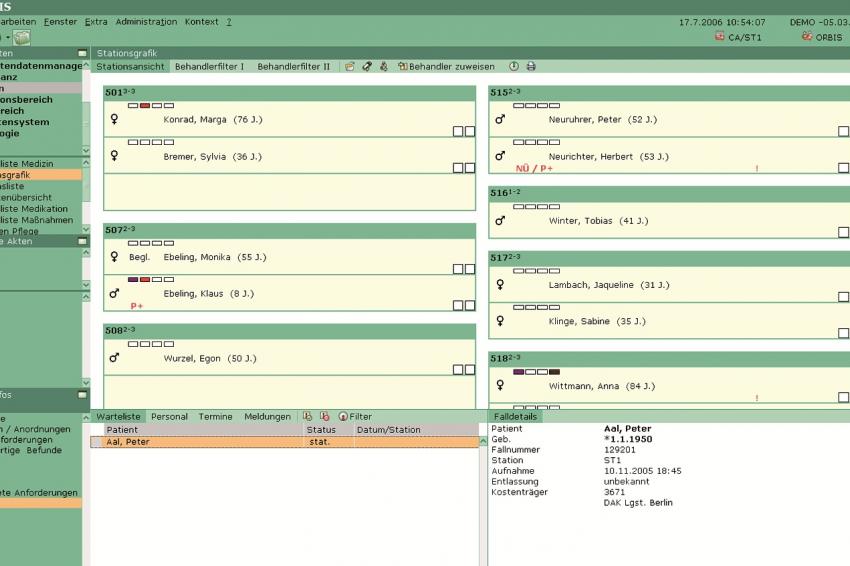The width and height of the screenshot is (850, 566).
Task: Click the female symbol beside Klinge, Sabine
Action: coord(500,321)
